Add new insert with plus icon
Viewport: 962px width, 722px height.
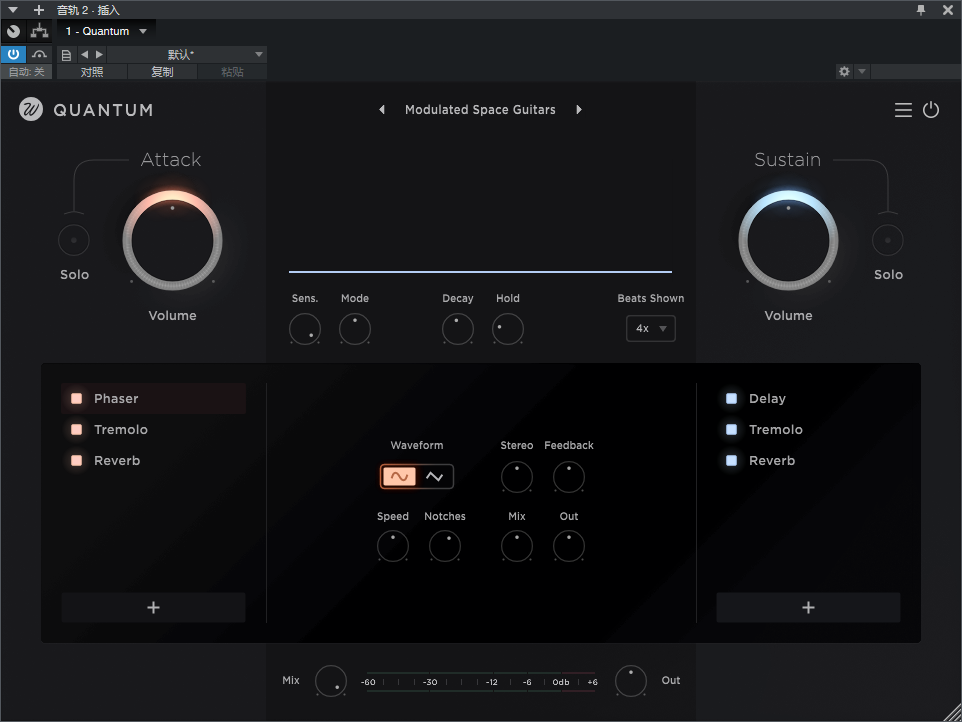39,10
